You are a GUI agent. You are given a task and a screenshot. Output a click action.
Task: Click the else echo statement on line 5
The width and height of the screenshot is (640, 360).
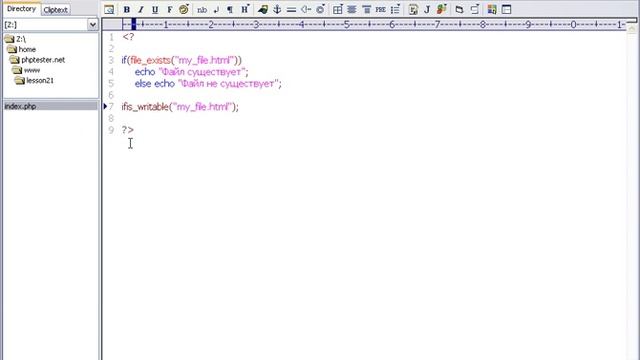(208, 83)
